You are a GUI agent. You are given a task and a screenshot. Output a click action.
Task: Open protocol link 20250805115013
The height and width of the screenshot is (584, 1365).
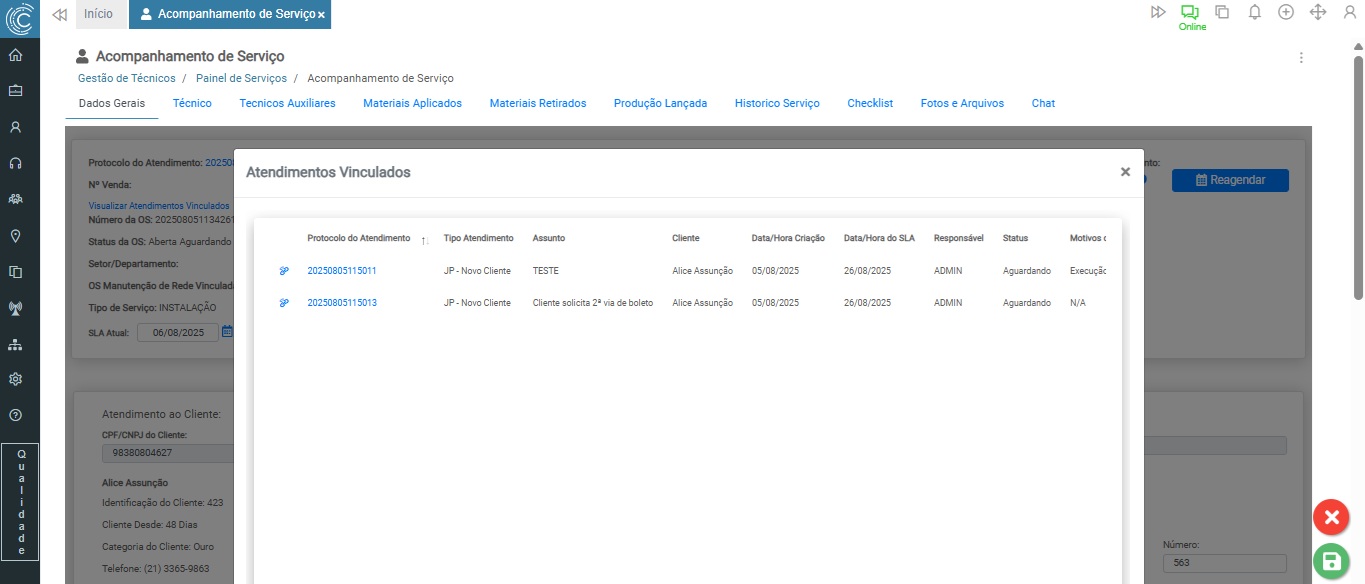click(342, 303)
